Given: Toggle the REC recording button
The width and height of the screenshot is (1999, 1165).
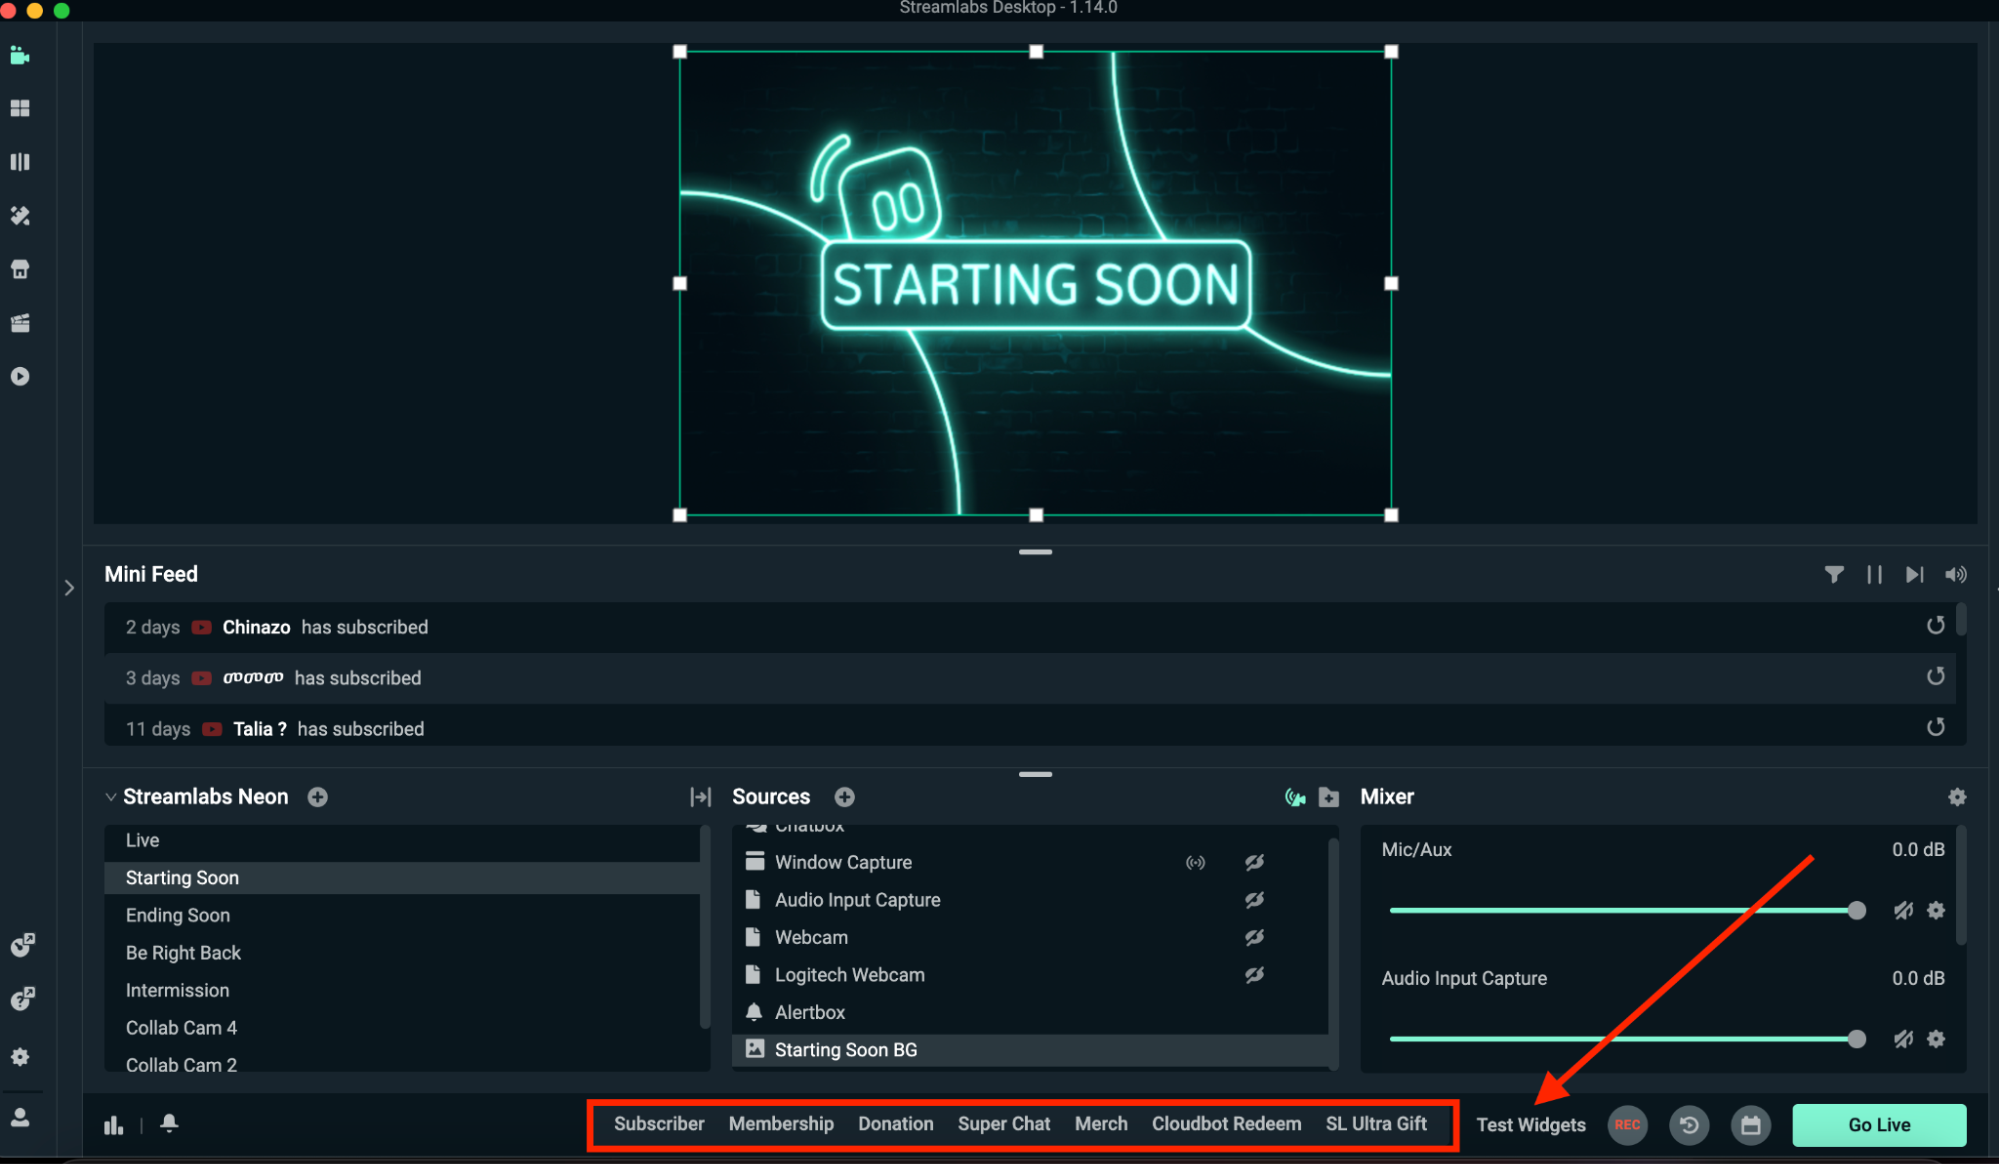Looking at the screenshot, I should click(1627, 1125).
